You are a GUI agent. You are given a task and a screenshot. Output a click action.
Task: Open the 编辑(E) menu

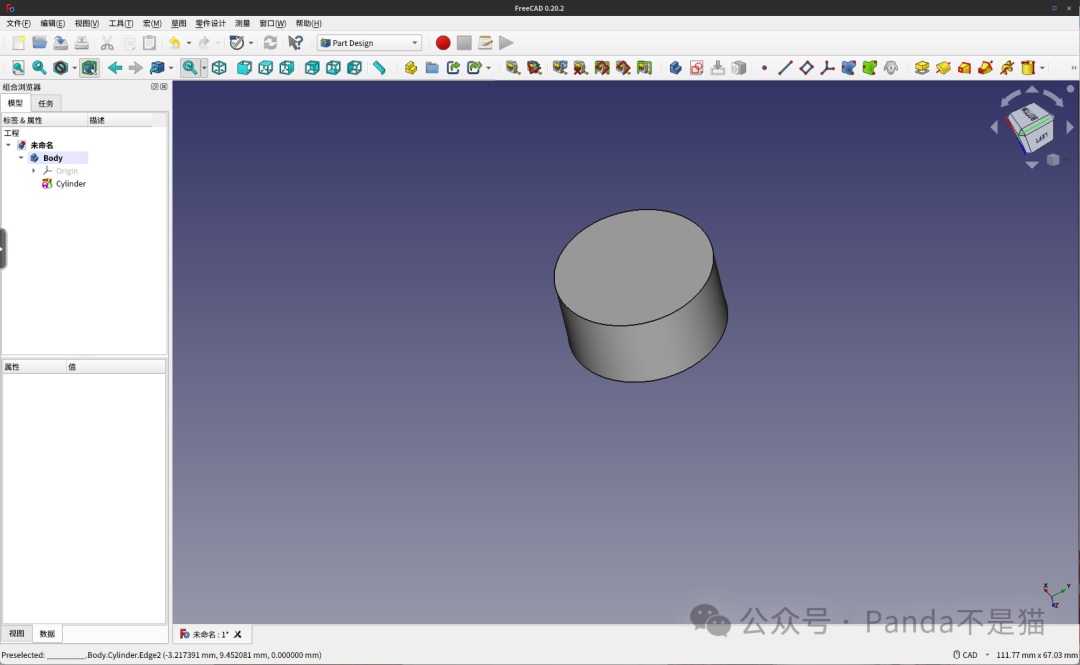pos(53,23)
